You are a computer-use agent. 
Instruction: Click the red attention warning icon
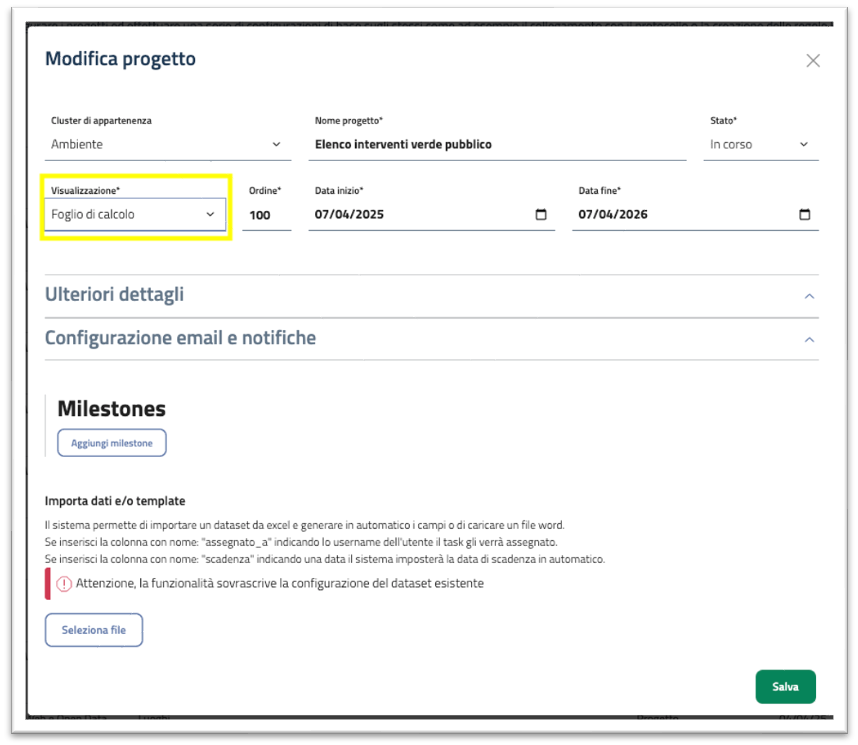tap(64, 583)
